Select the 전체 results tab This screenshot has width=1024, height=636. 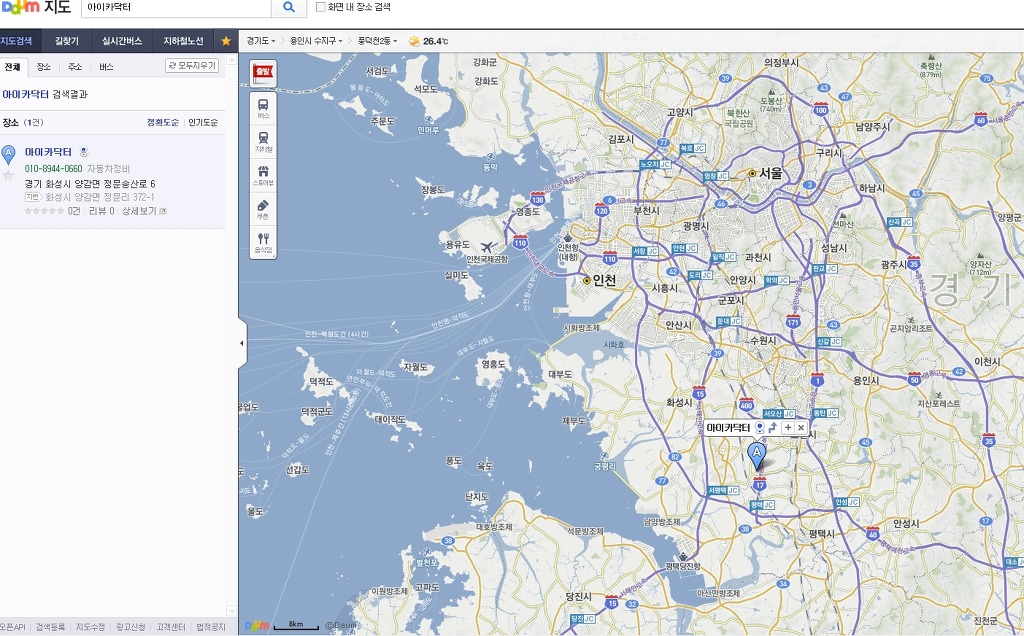pyautogui.click(x=12, y=67)
